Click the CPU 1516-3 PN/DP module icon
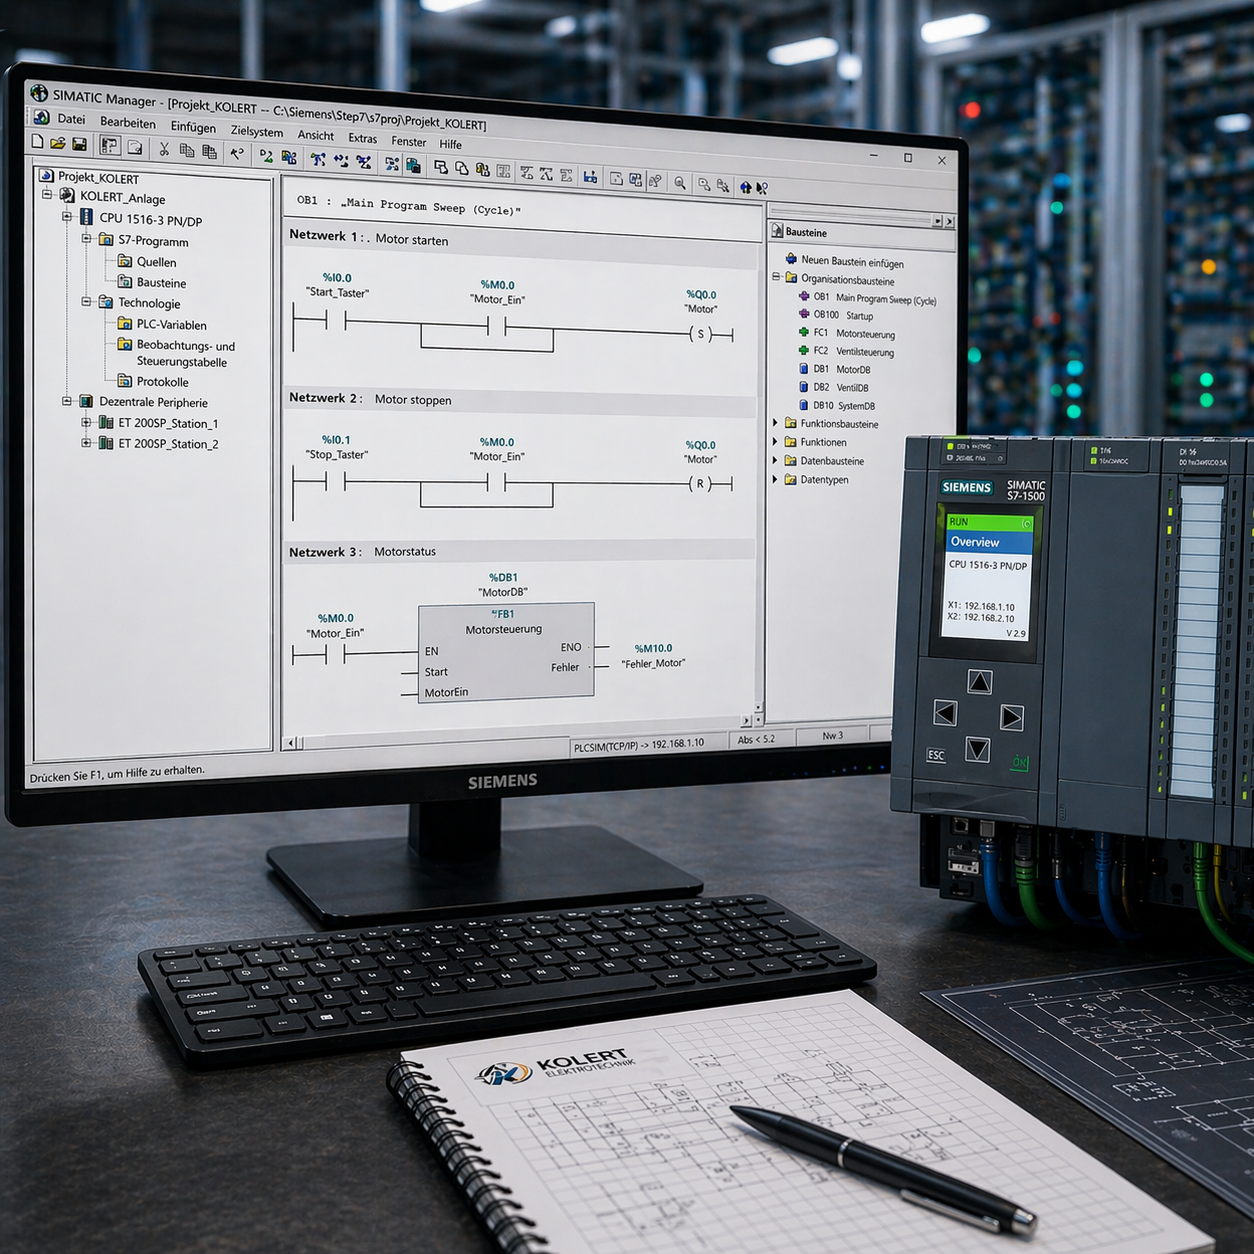The width and height of the screenshot is (1254, 1254). click(x=86, y=217)
